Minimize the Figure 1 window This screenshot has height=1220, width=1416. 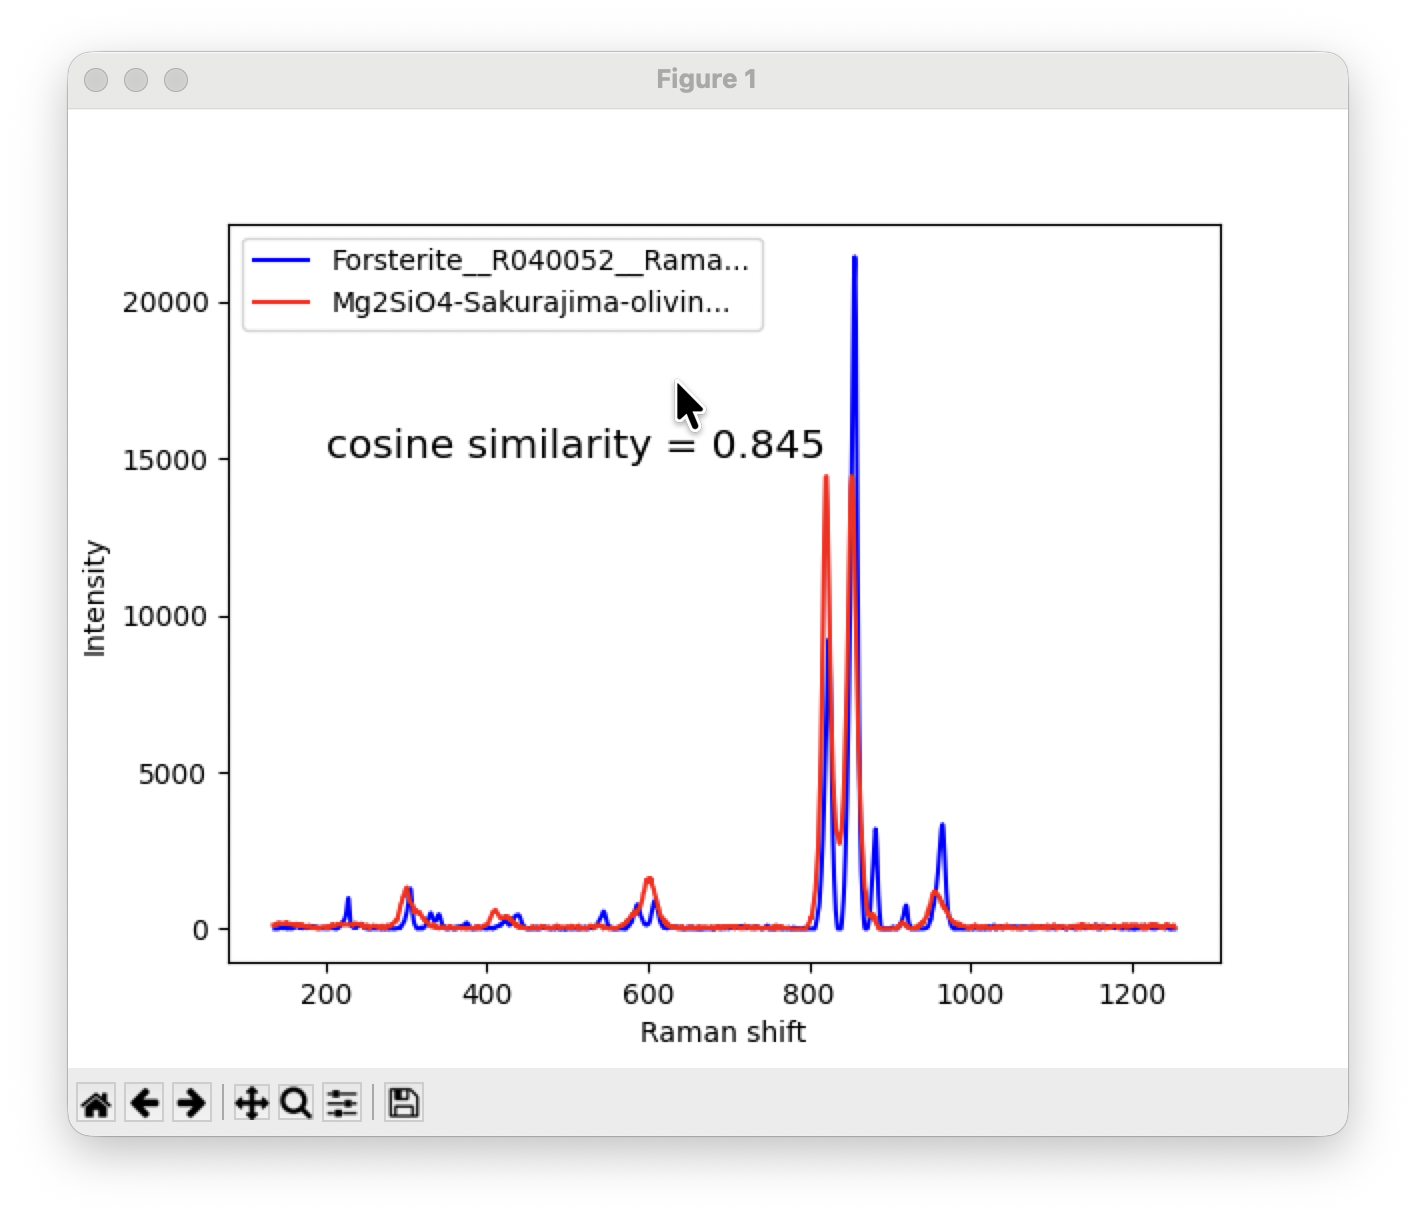tap(136, 80)
